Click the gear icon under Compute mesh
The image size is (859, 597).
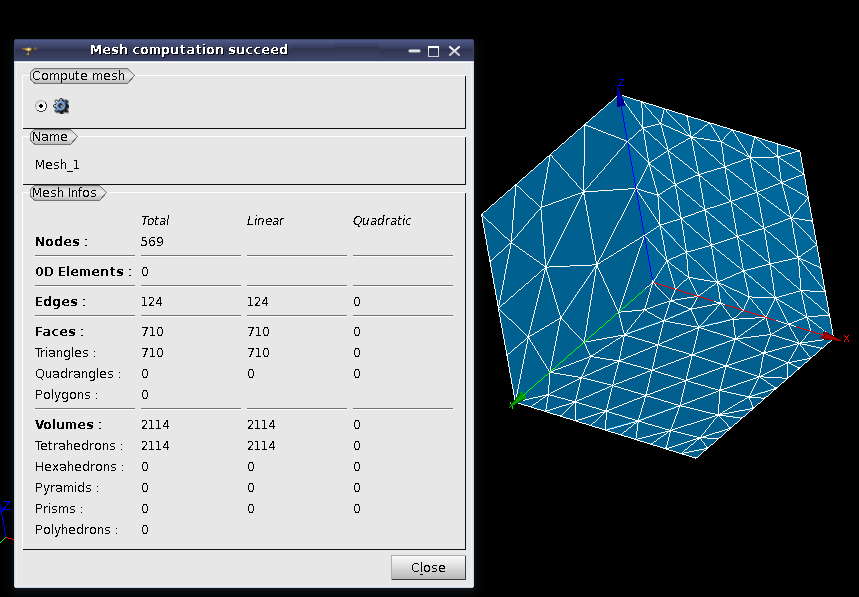coord(61,106)
